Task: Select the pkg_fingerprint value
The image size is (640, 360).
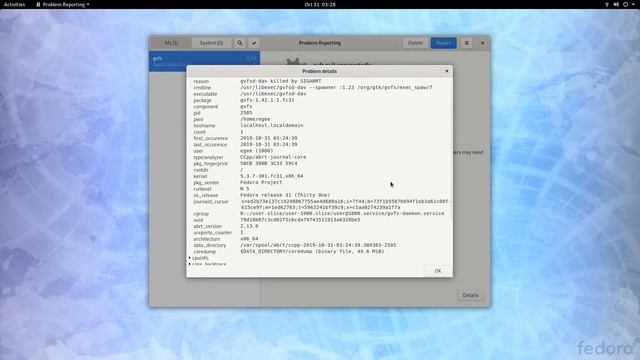Action: point(269,163)
